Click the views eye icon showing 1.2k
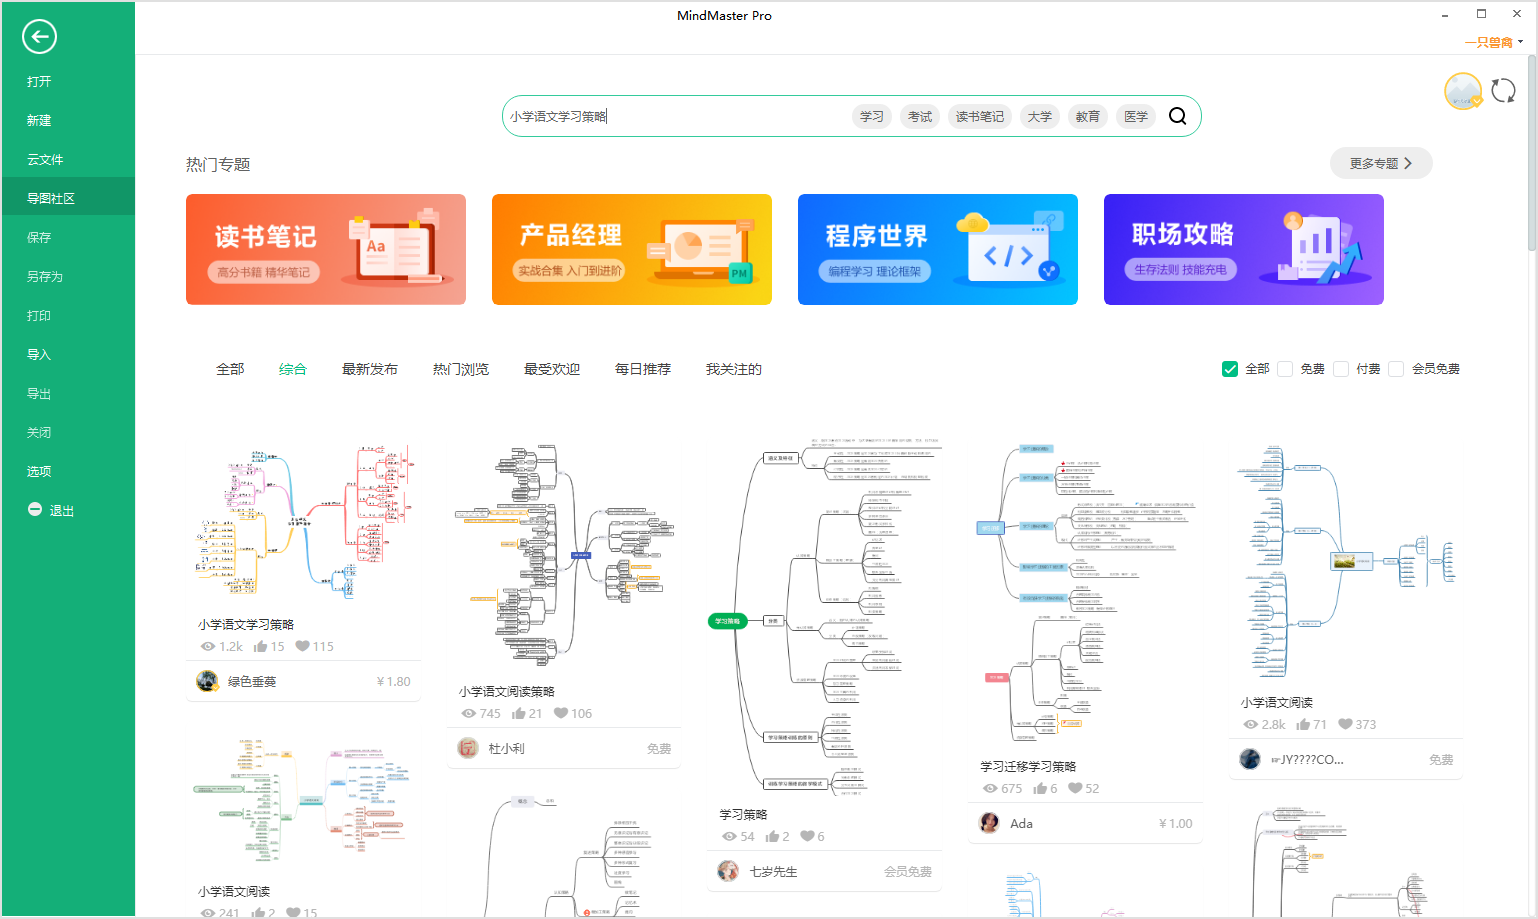Screen dimensions: 1538x919 pyautogui.click(x=208, y=647)
